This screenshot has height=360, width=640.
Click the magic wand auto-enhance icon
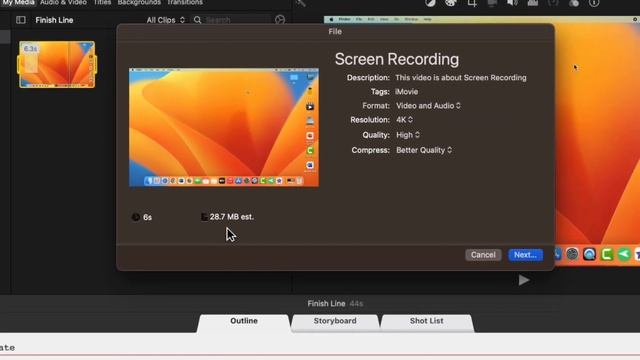301,3
